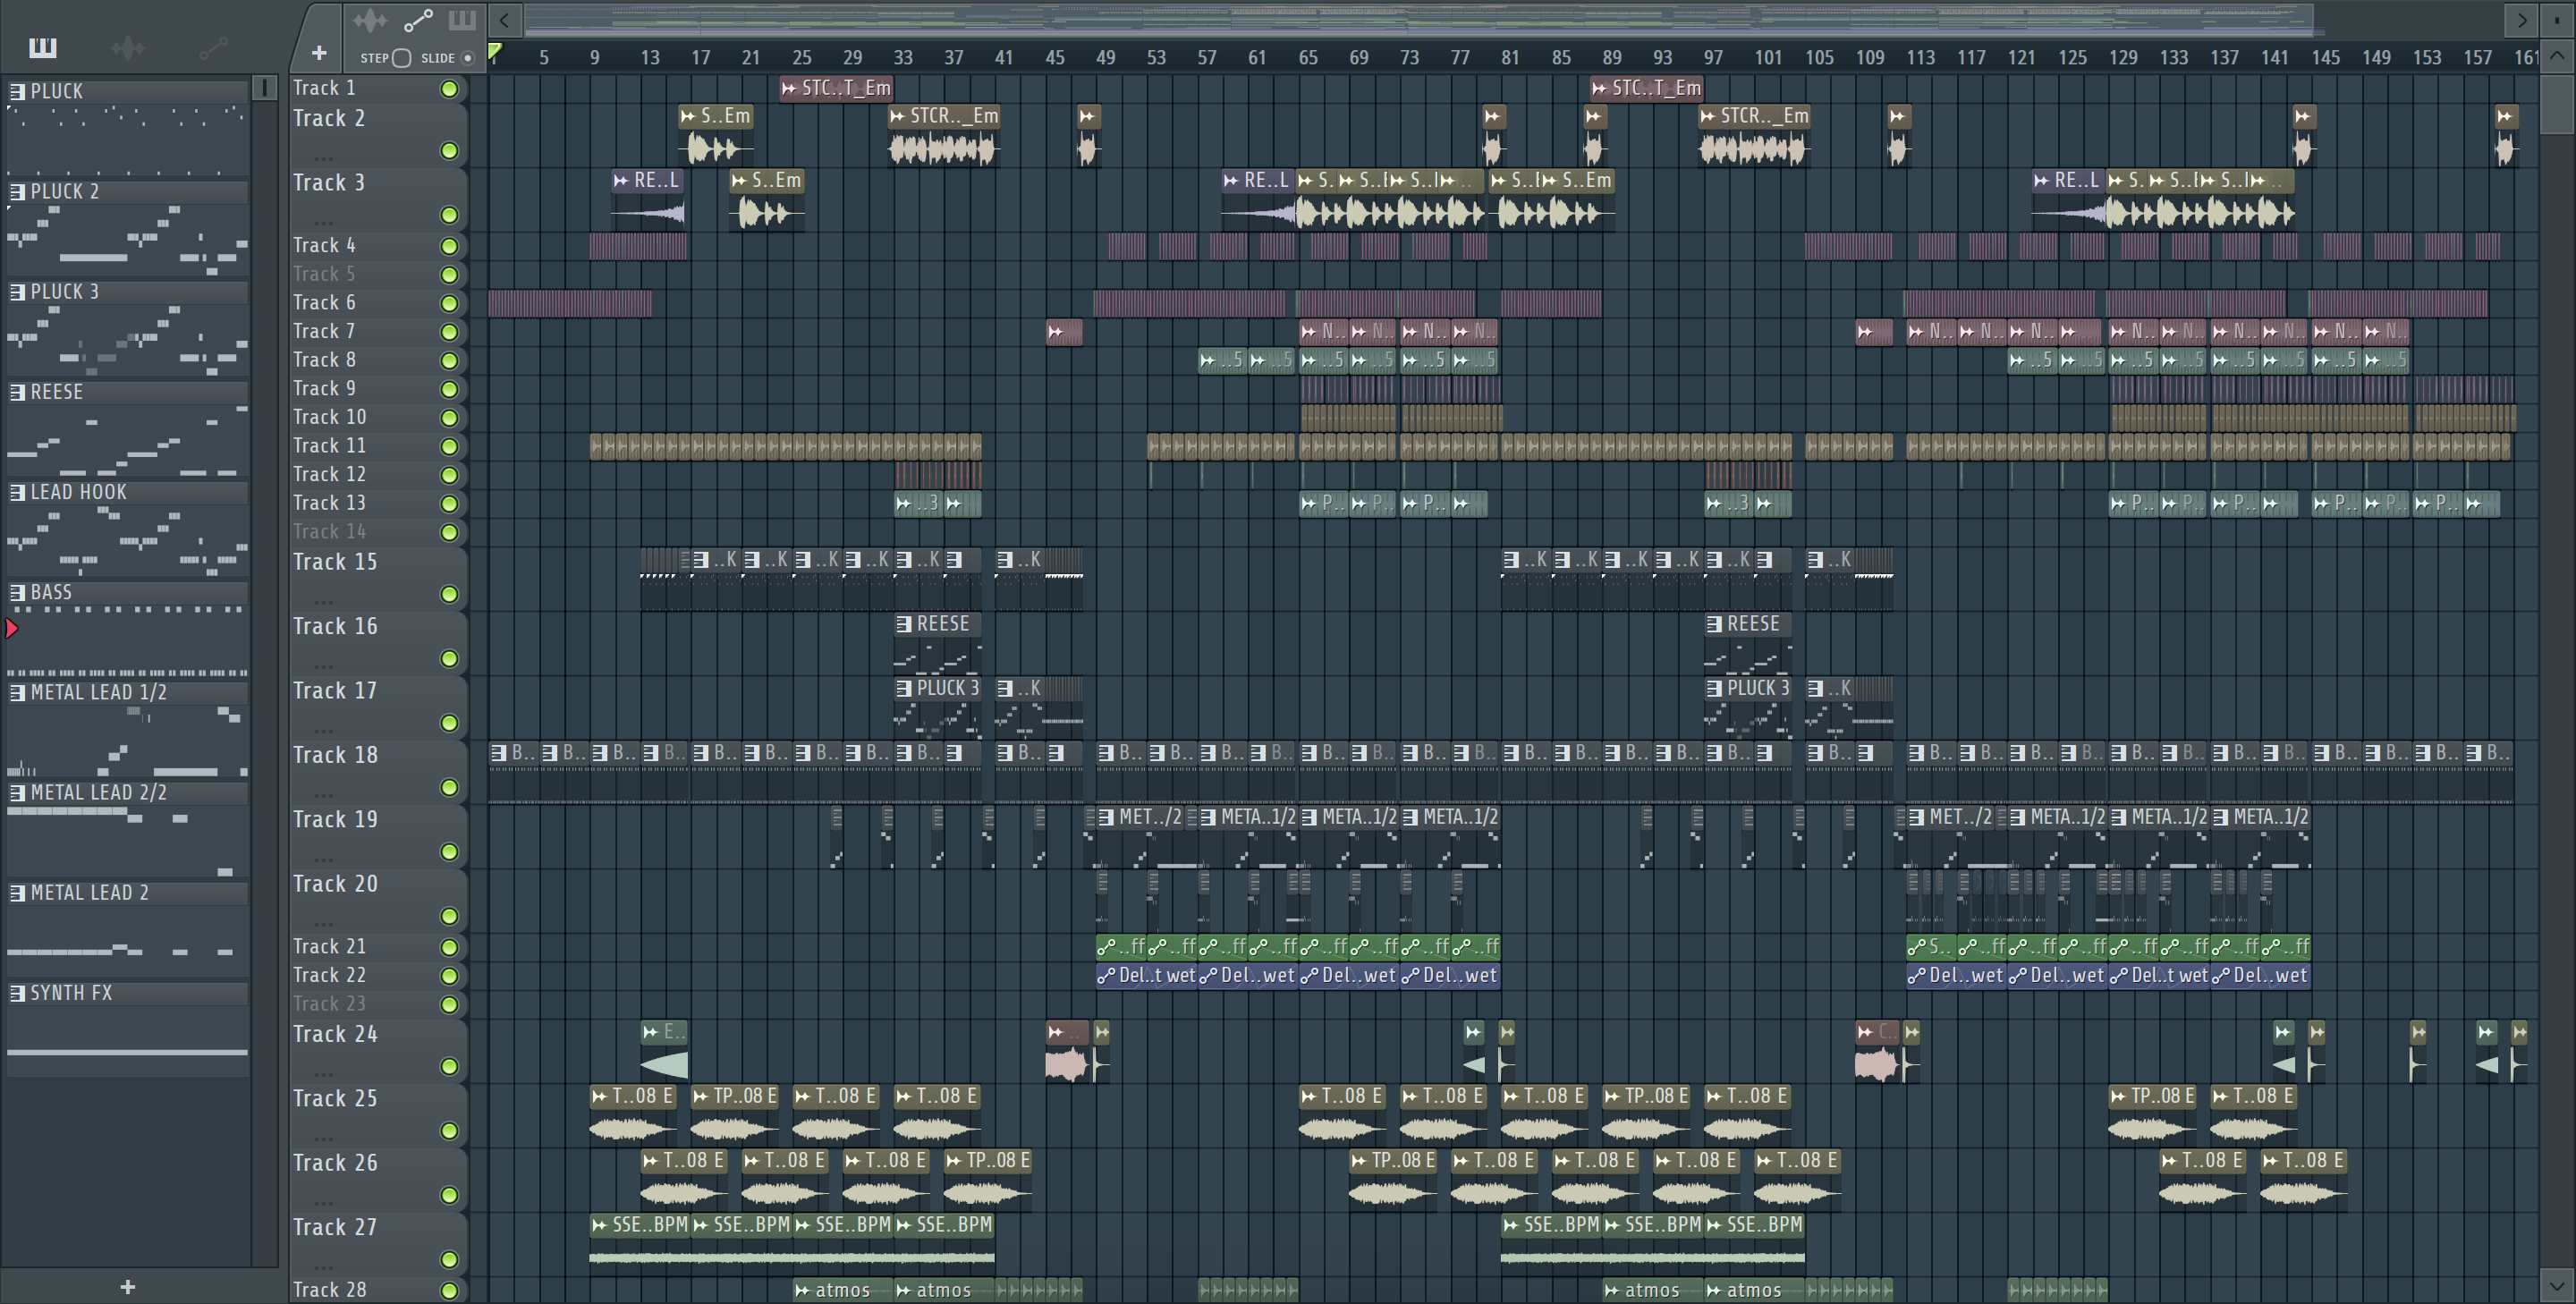Open the first atmos clip menu on Track 28

(x=802, y=1291)
